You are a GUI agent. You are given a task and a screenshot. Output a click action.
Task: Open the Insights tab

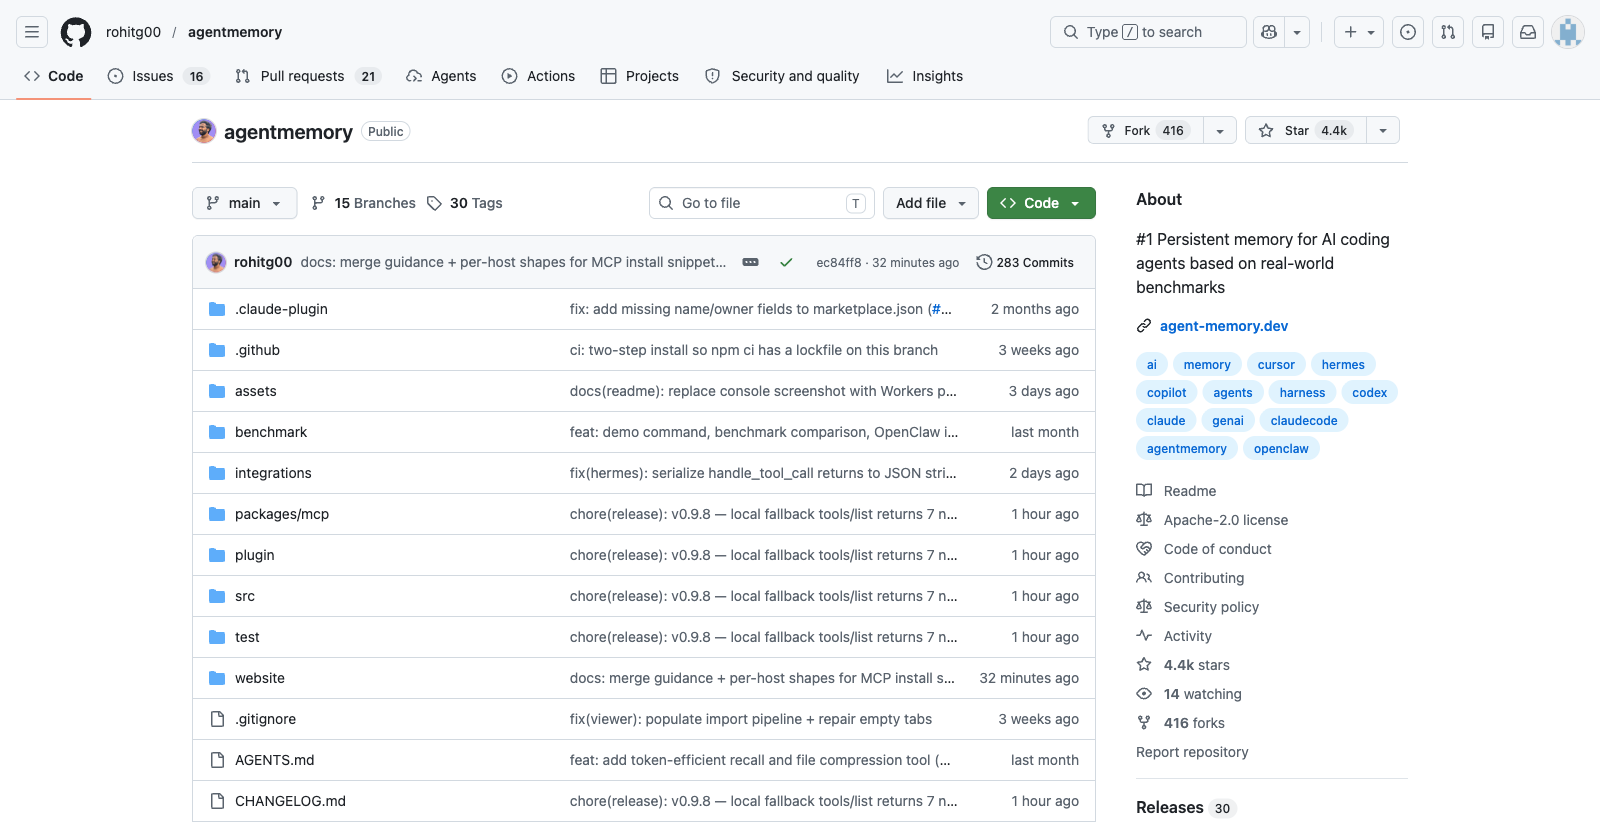925,76
